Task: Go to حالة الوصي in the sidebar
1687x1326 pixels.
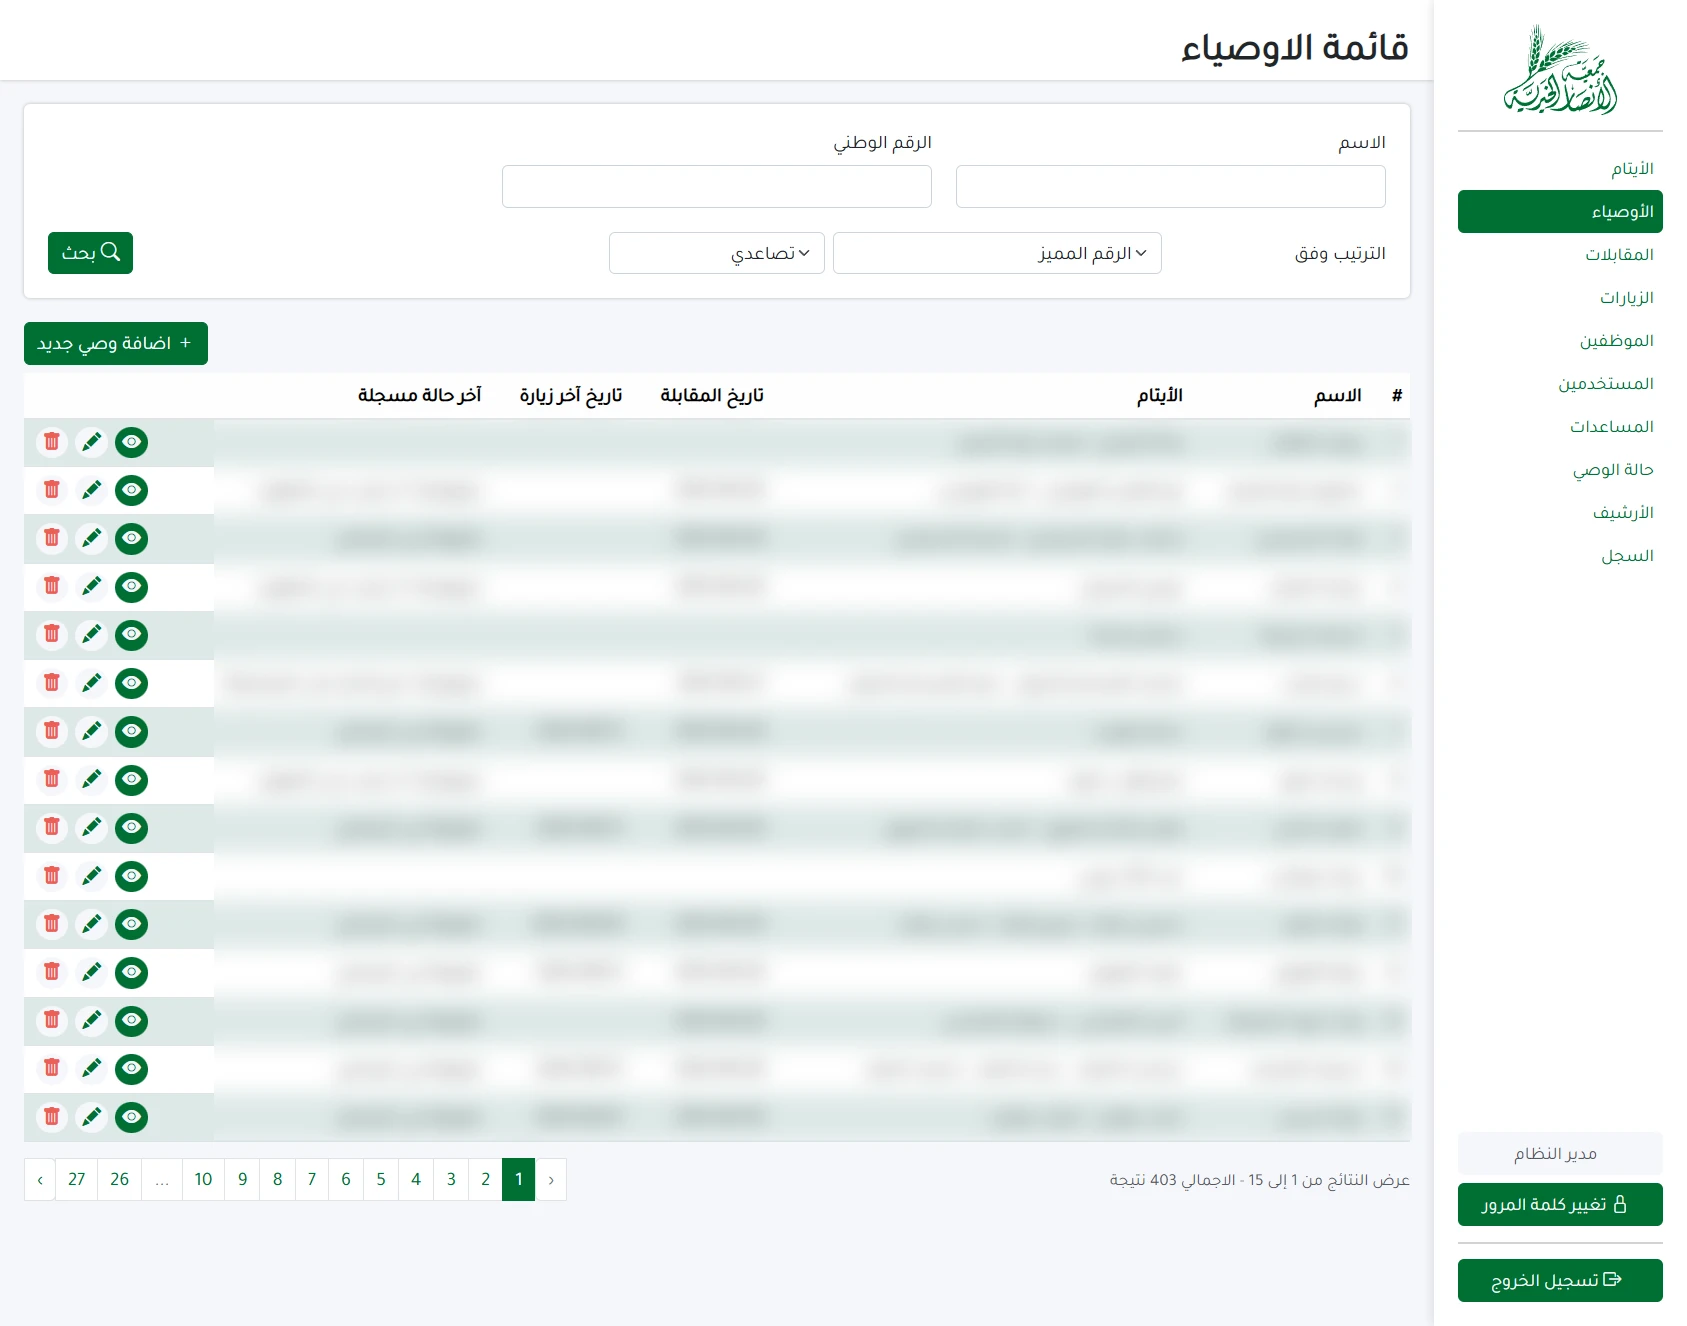Action: tap(1560, 470)
